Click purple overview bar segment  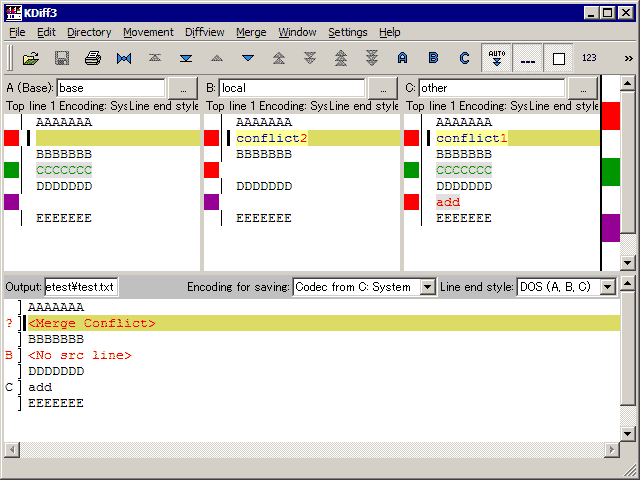pyautogui.click(x=611, y=228)
